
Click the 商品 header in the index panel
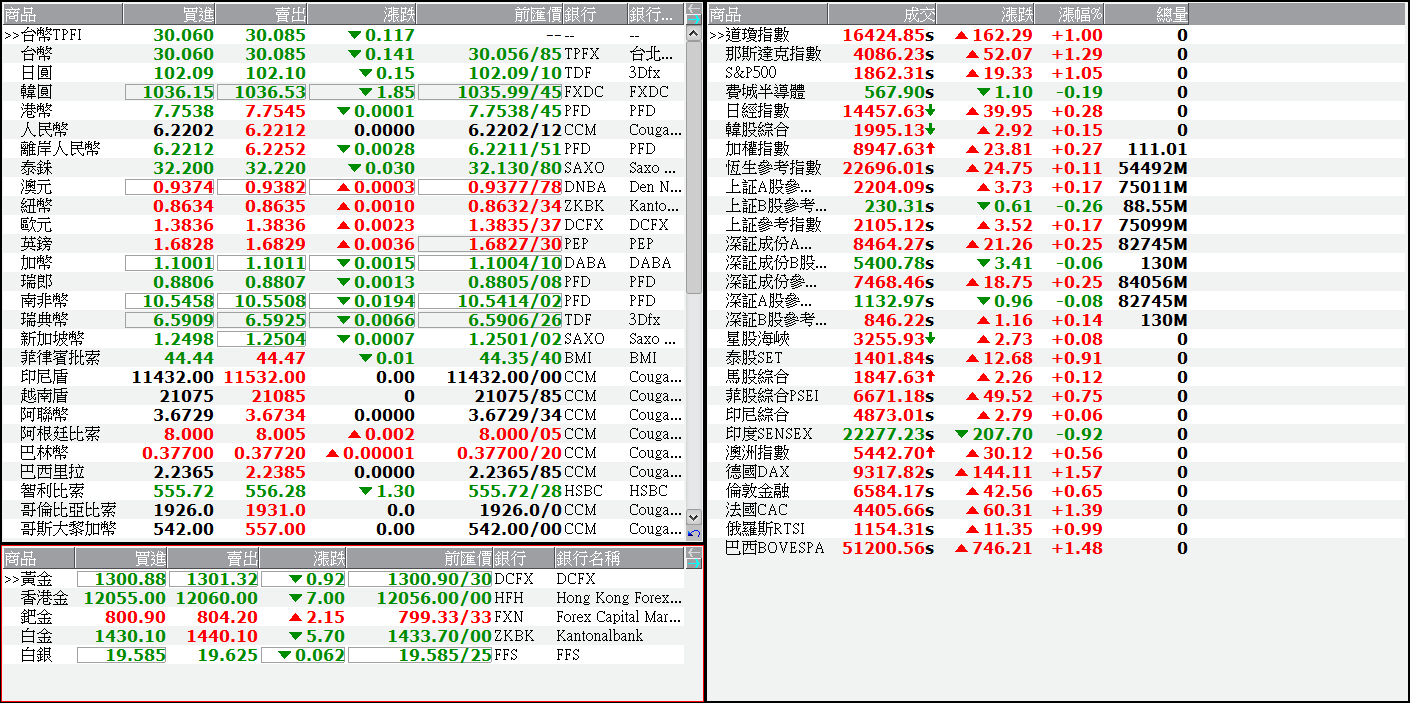pyautogui.click(x=768, y=14)
